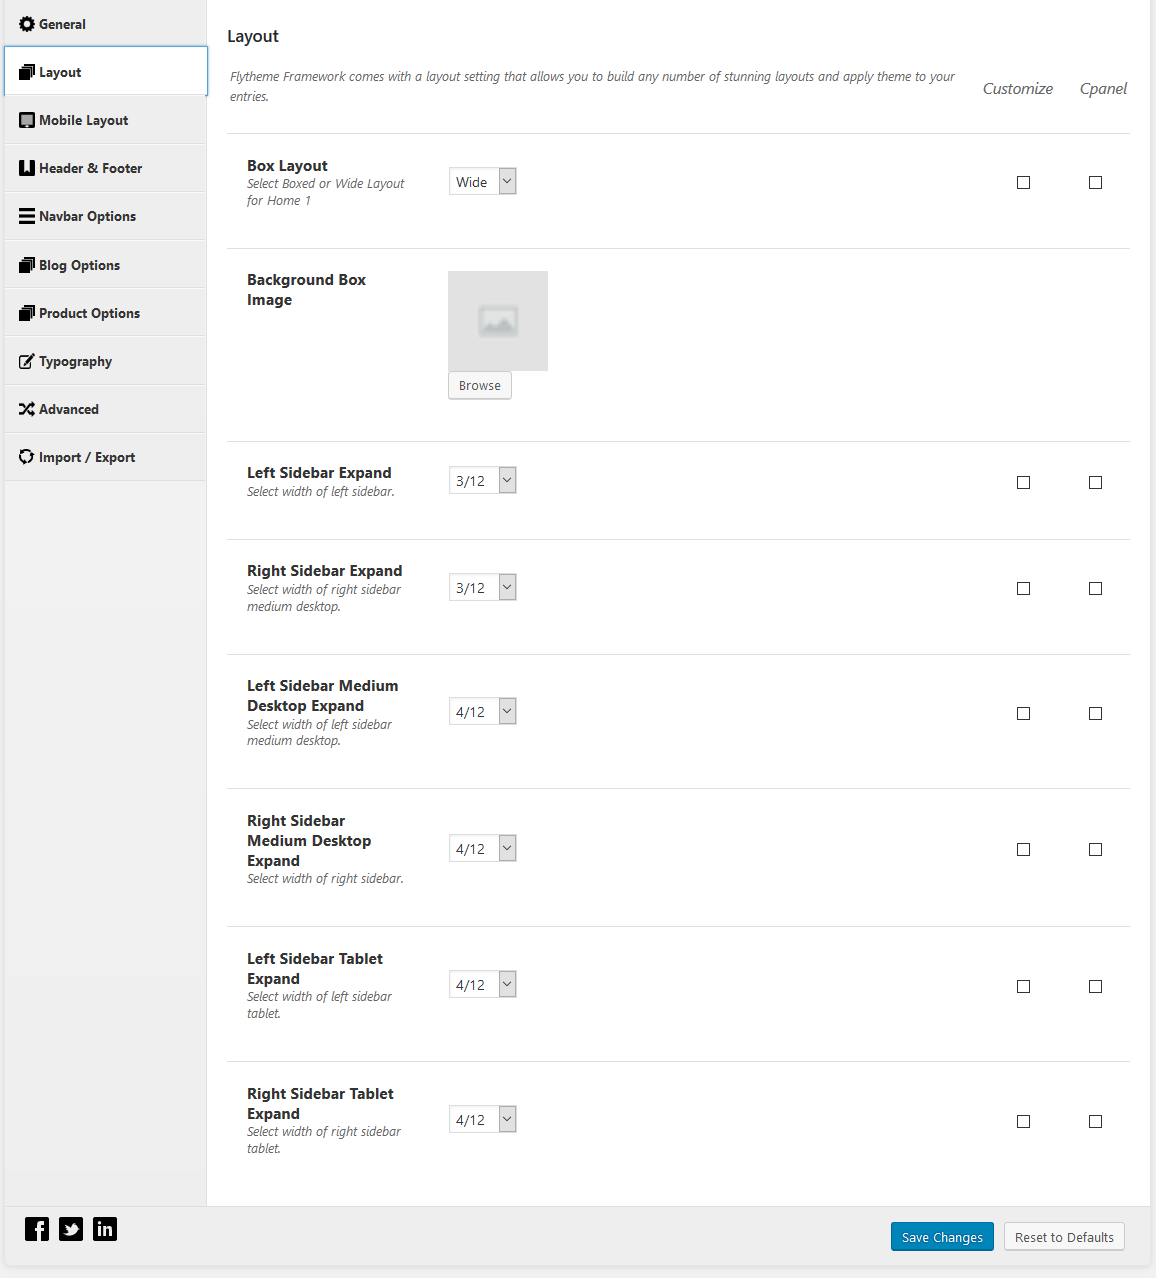
Task: Click the Save Changes button
Action: [942, 1237]
